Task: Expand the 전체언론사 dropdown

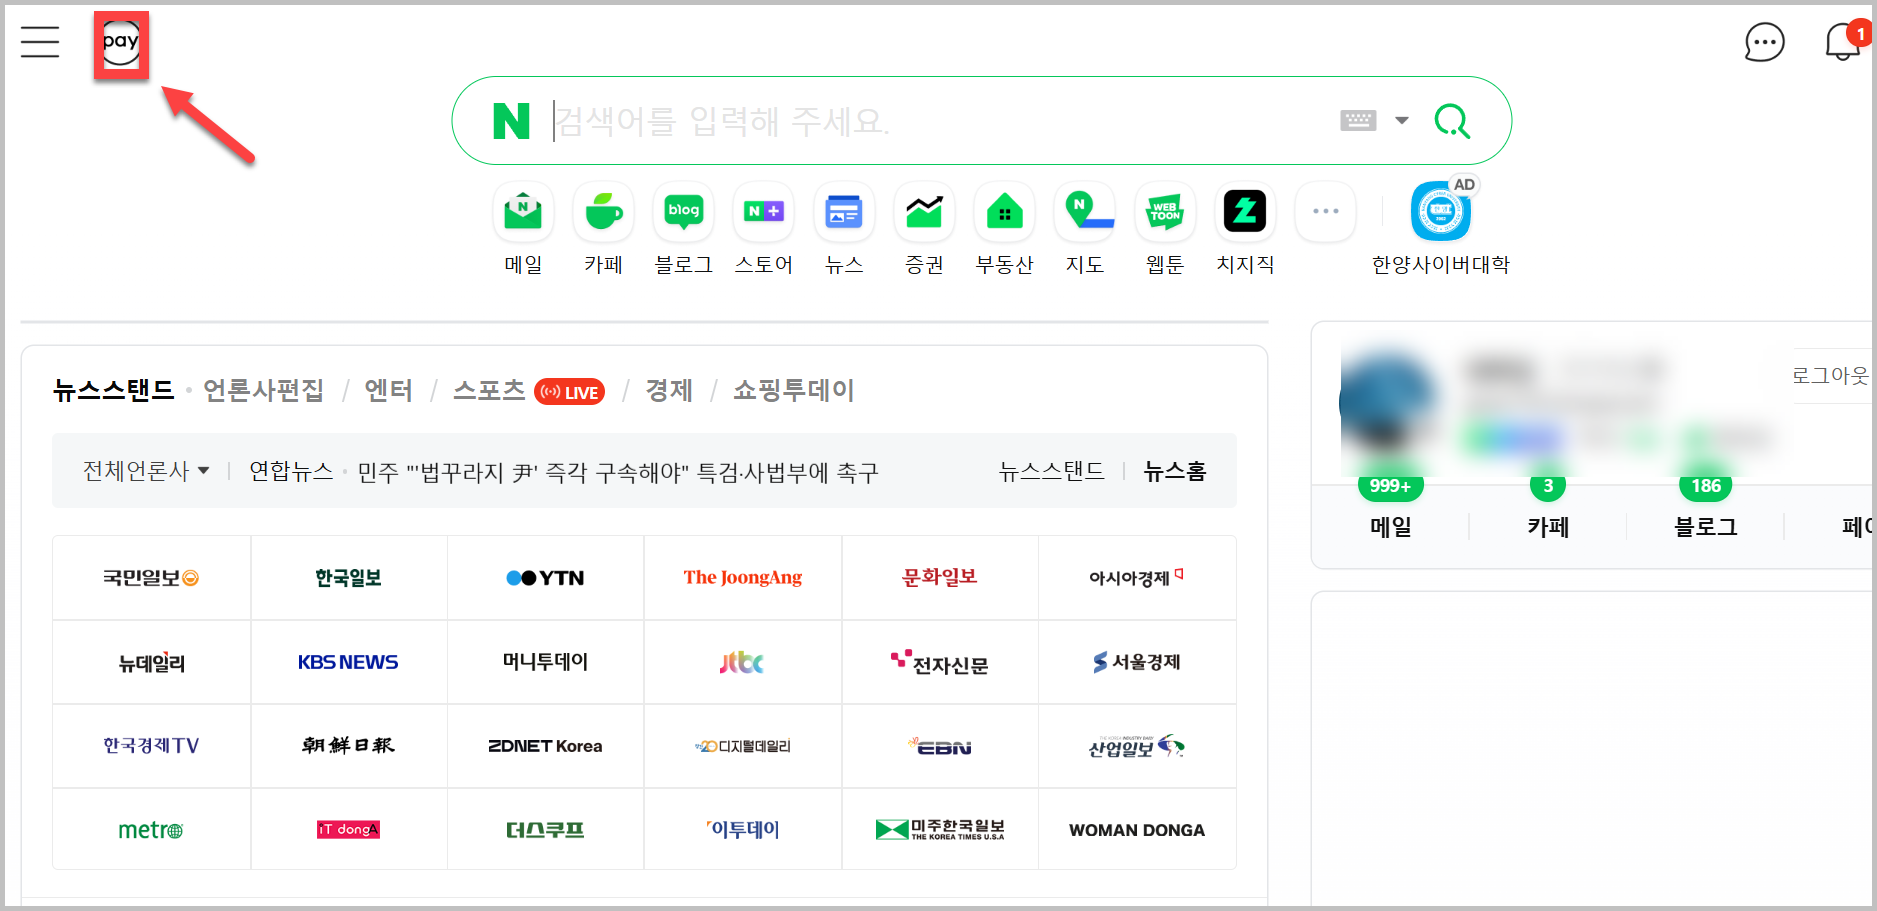Action: pos(146,471)
